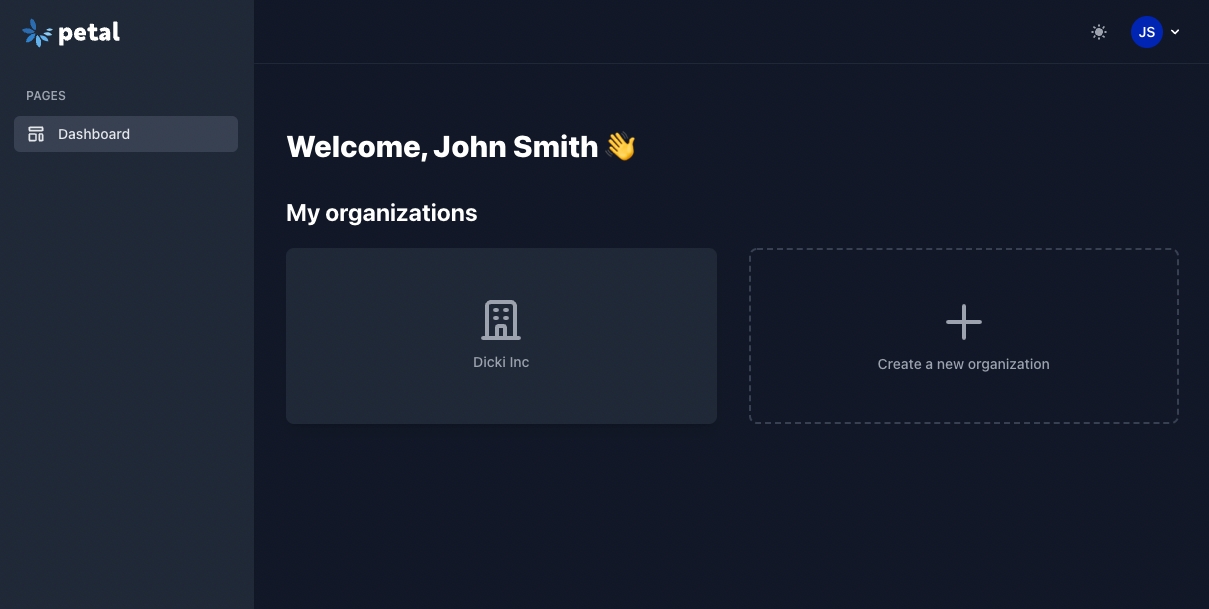Click the sun icon in header

(1099, 32)
